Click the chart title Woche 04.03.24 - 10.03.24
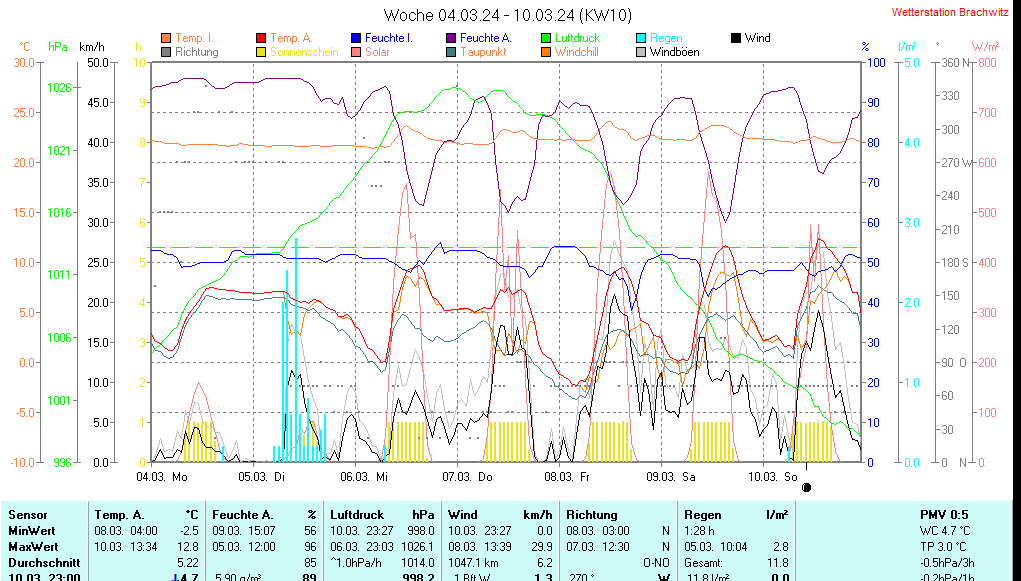Viewport: 1021px width, 581px height. 508,15
